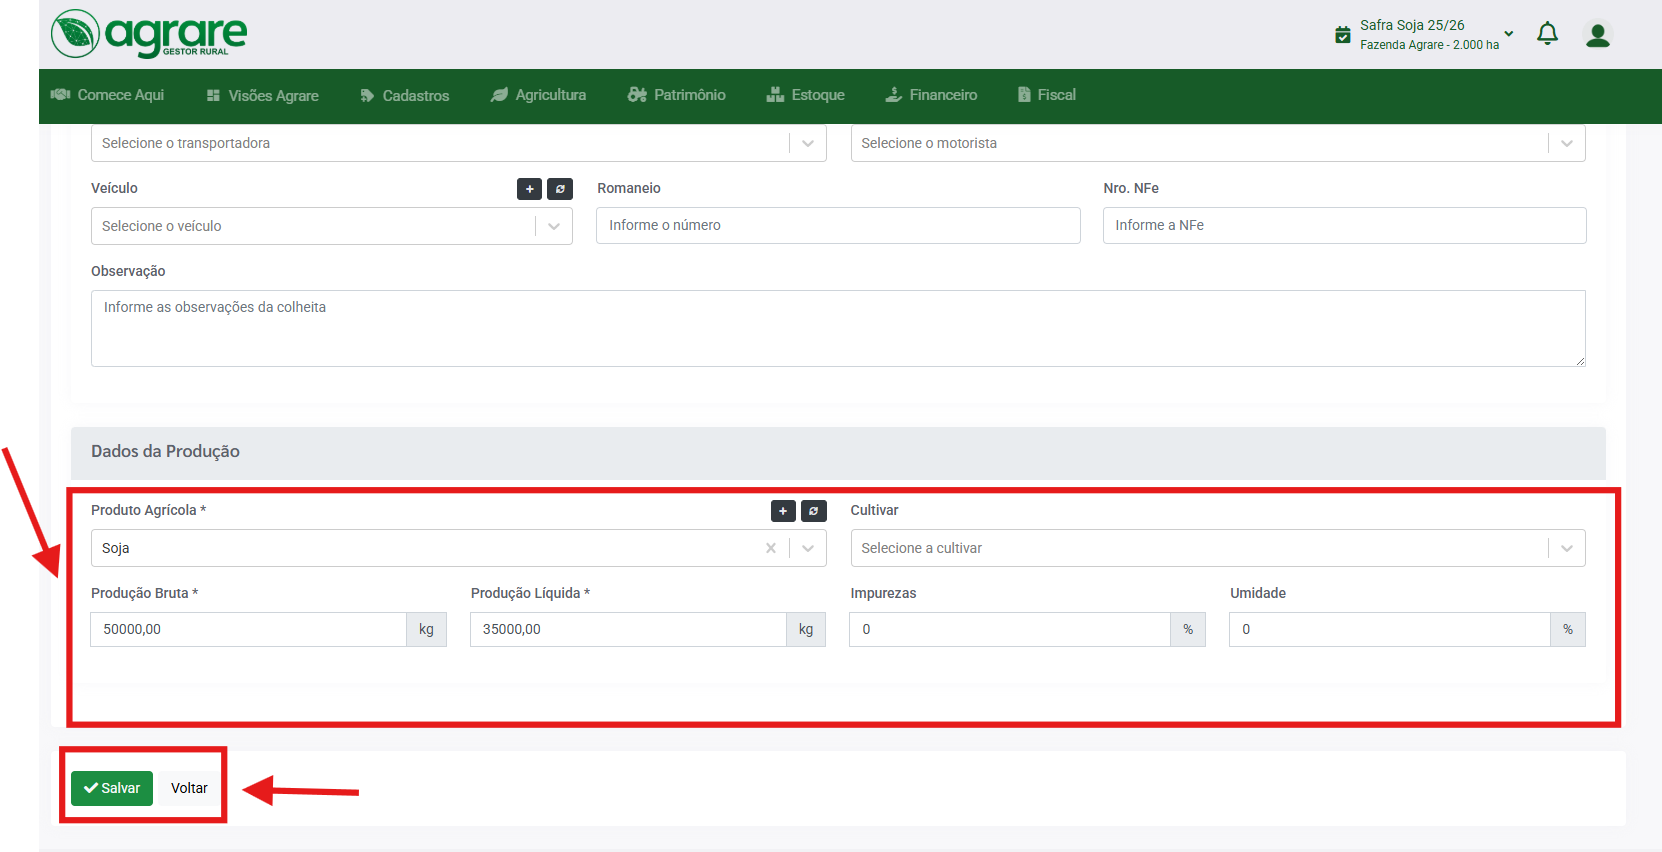Click the kg unit of Produção Bruta
The image size is (1662, 852).
pyautogui.click(x=426, y=629)
